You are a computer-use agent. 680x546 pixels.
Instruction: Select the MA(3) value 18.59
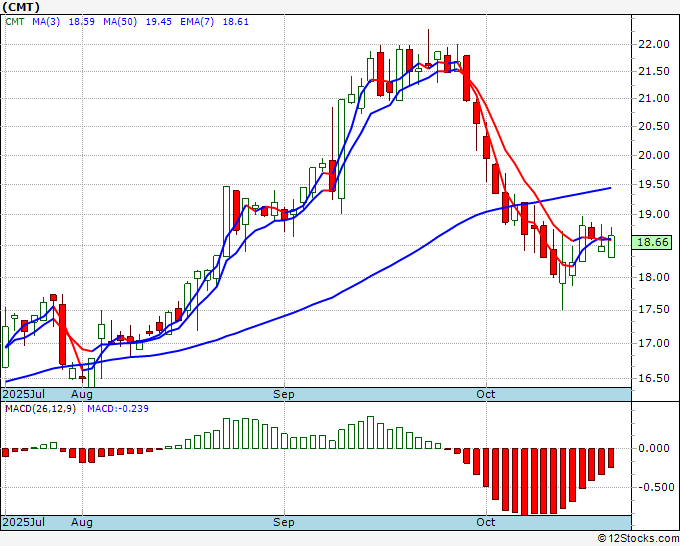coord(82,22)
